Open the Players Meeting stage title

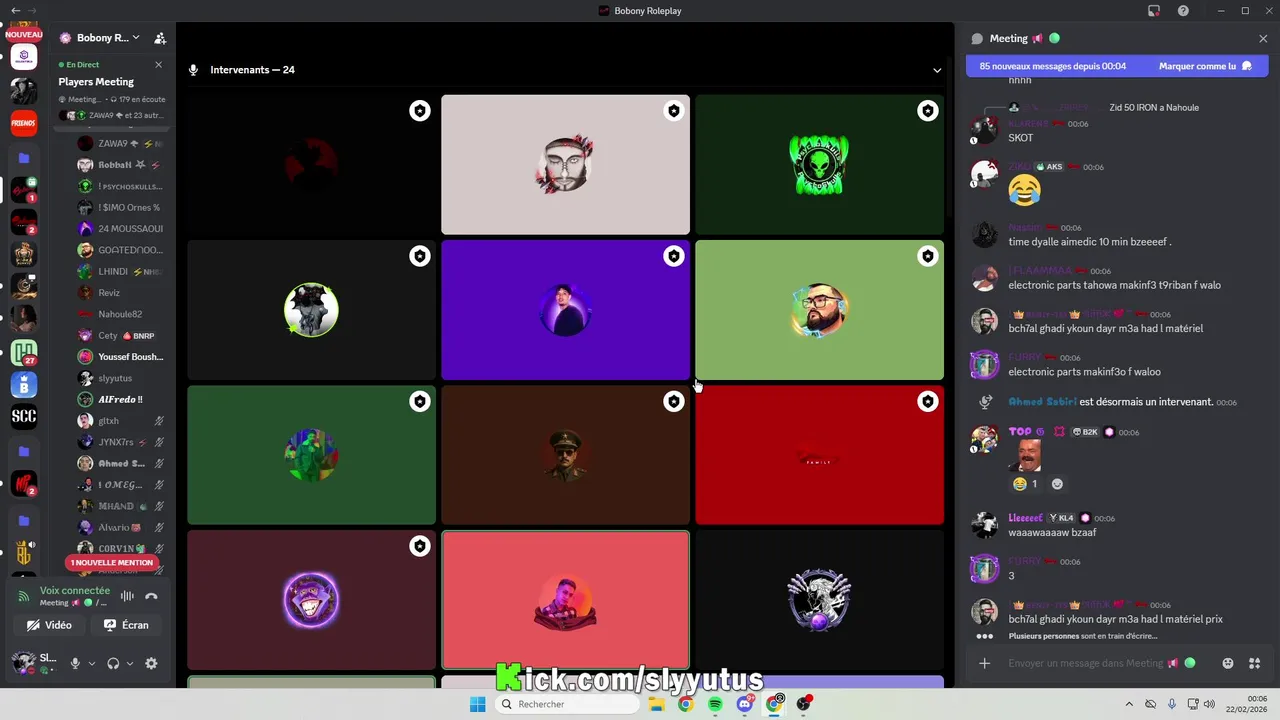pos(96,82)
